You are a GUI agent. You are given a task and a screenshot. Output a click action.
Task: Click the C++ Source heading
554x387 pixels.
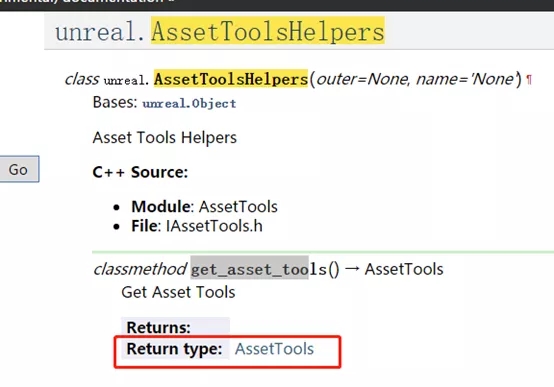tap(140, 172)
